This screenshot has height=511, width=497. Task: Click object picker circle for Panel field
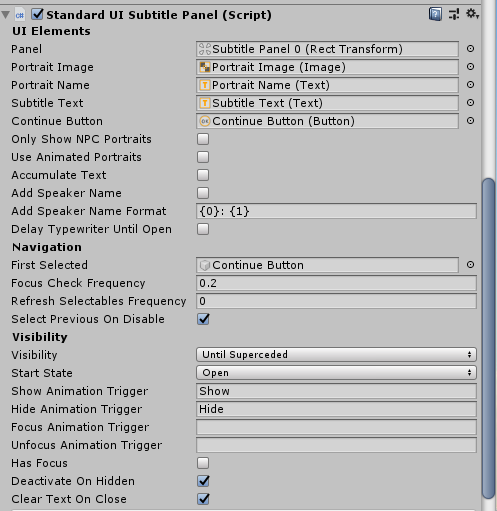[x=470, y=49]
